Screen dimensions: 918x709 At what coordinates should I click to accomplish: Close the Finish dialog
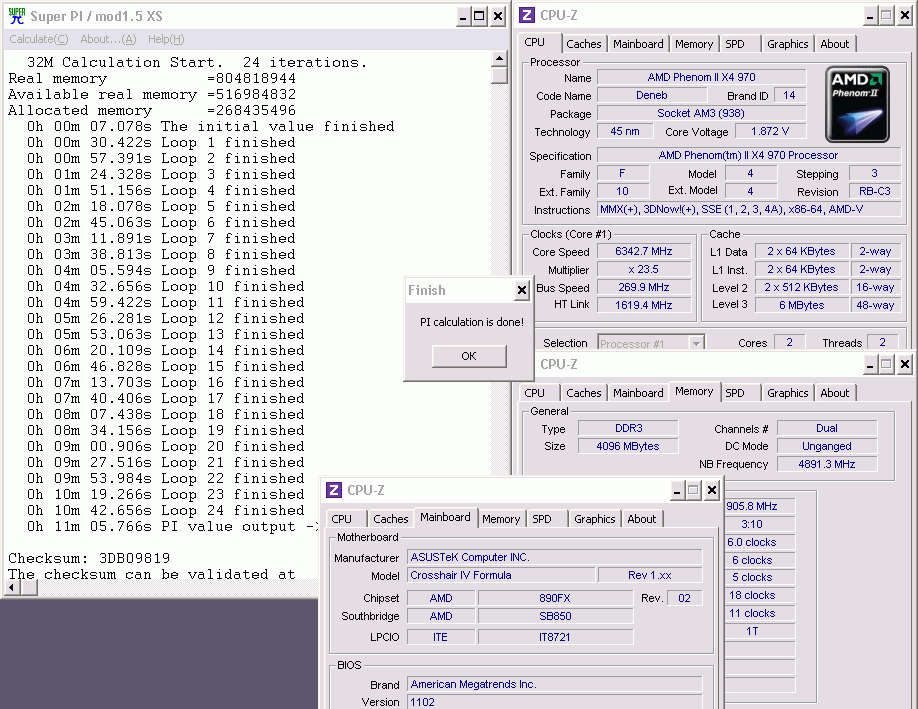point(522,290)
